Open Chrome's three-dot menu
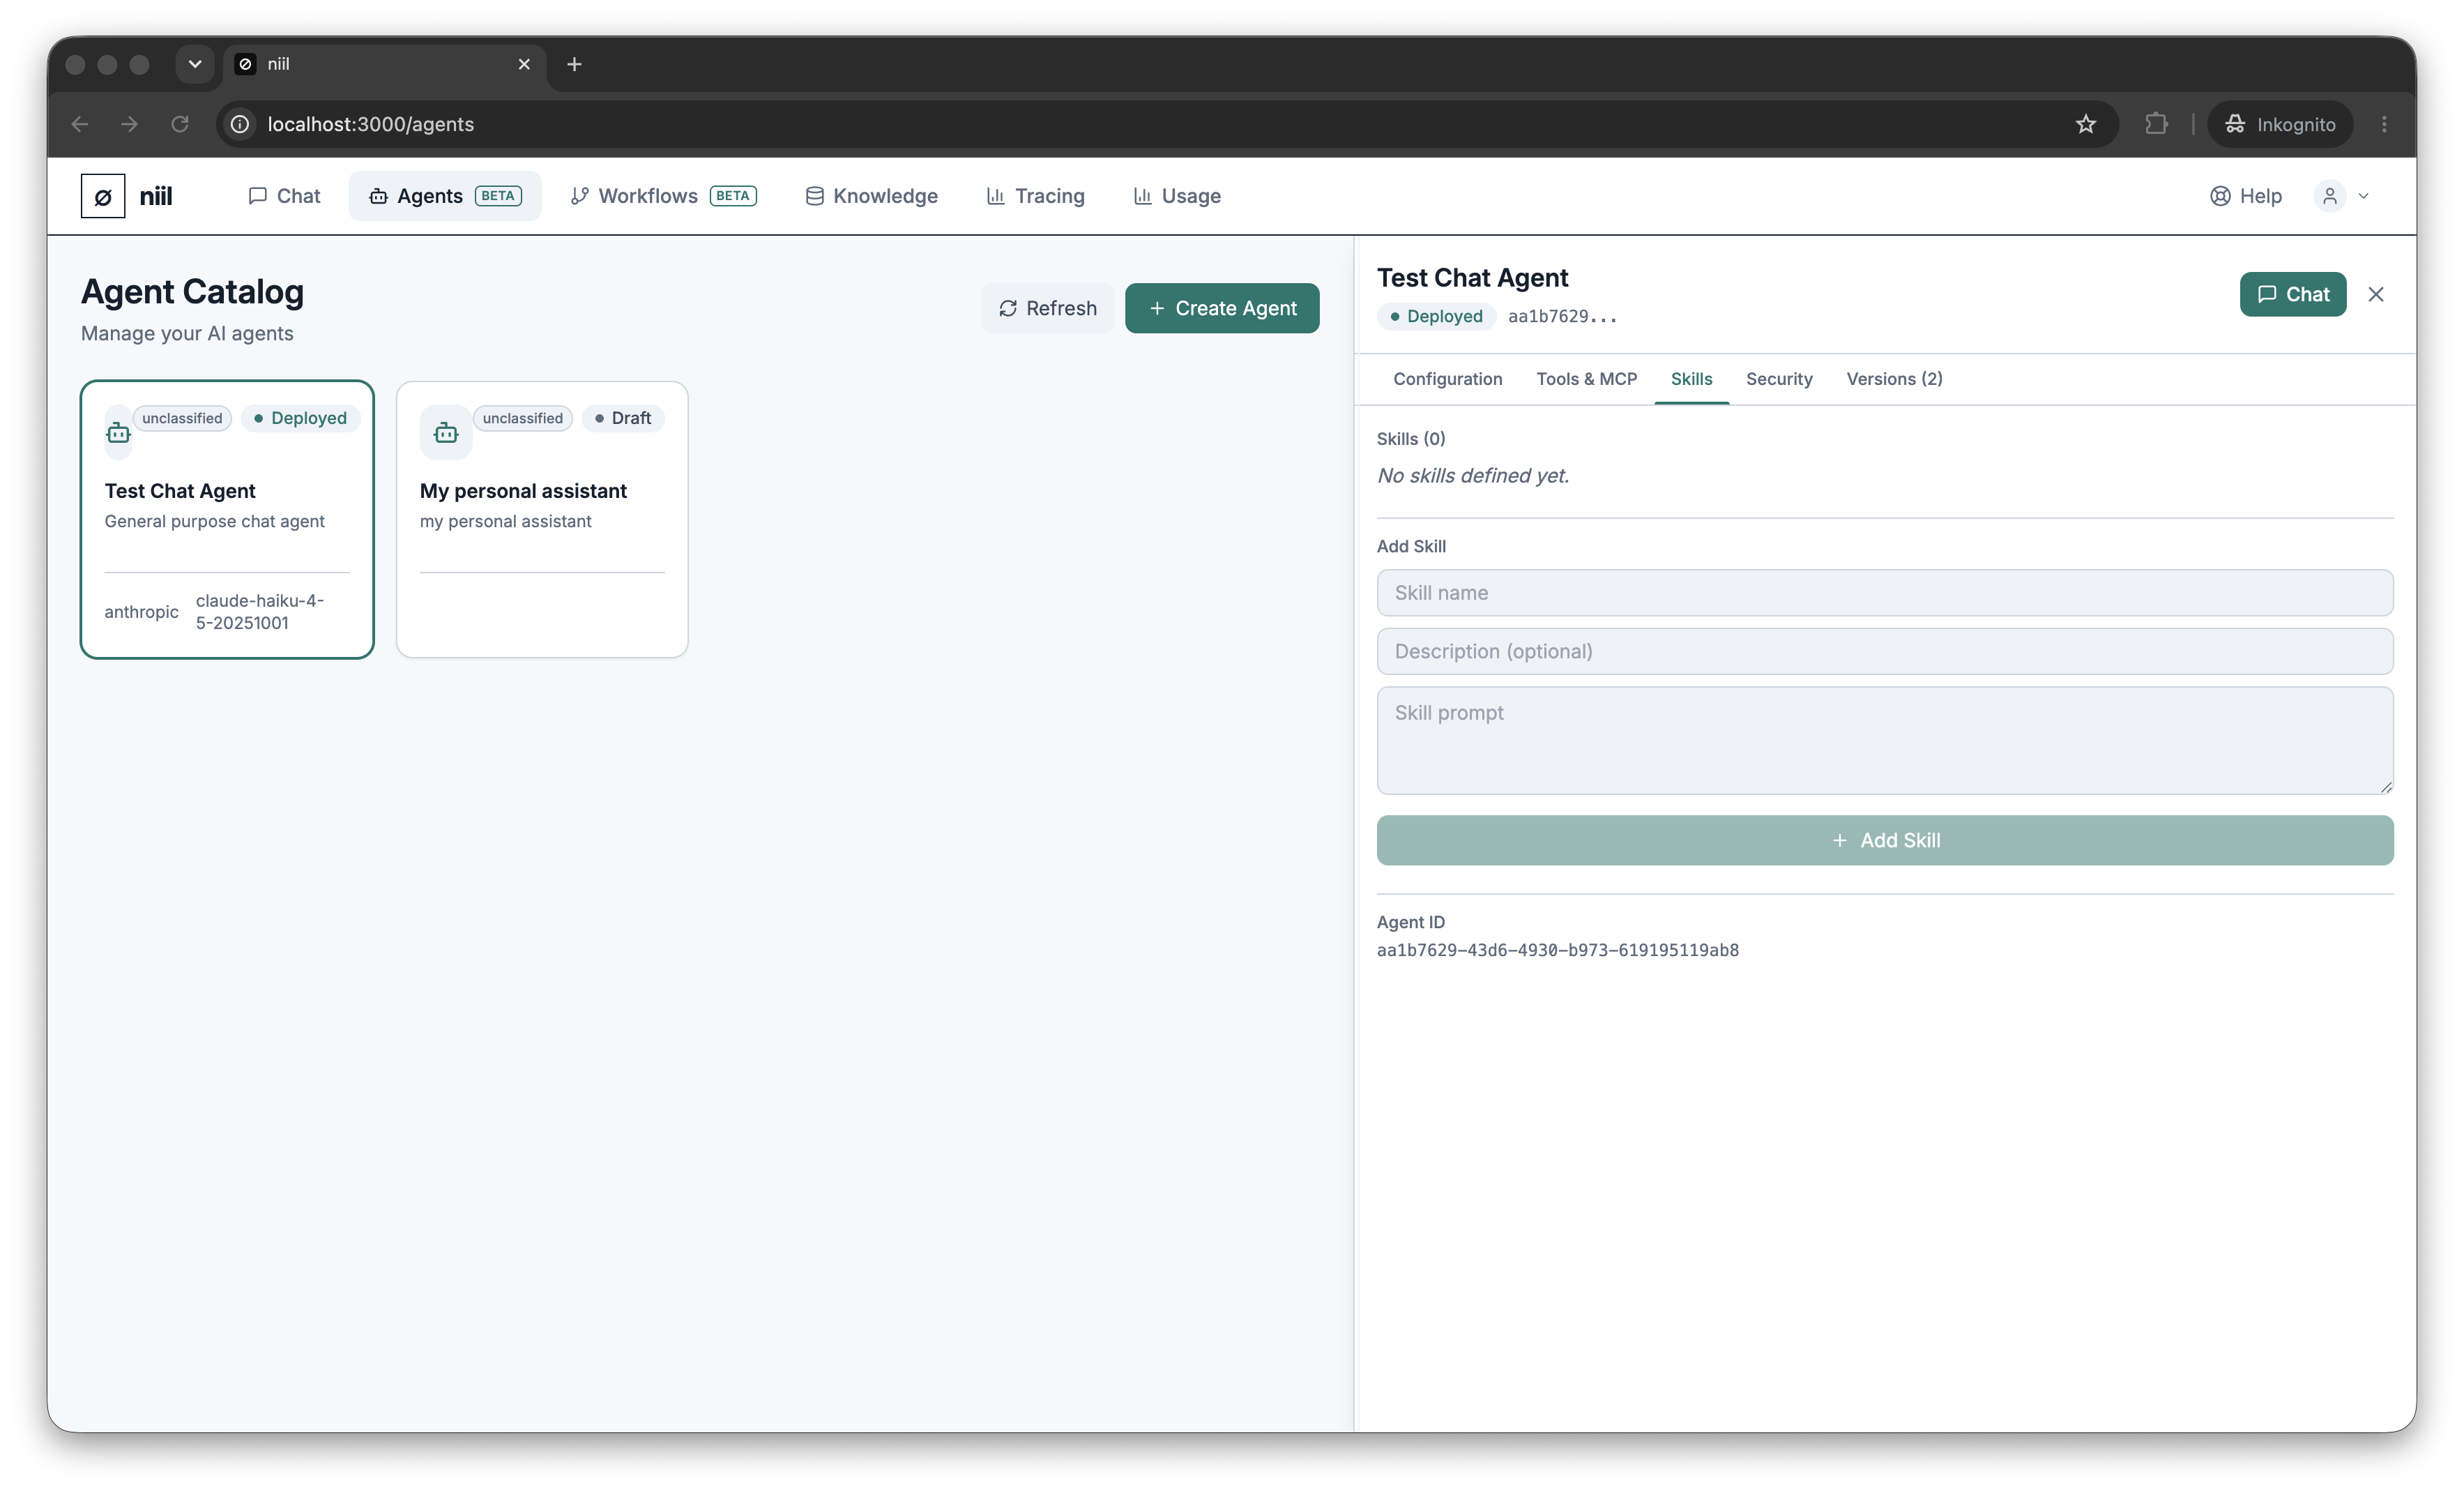This screenshot has width=2464, height=1491. [2384, 124]
